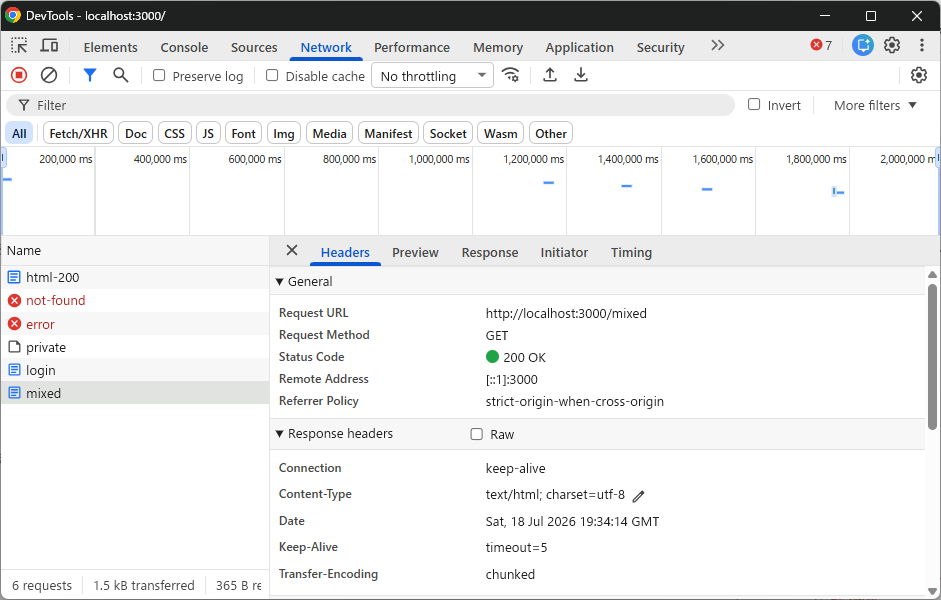Filter by Wasm requests
The width and height of the screenshot is (941, 600).
click(501, 133)
